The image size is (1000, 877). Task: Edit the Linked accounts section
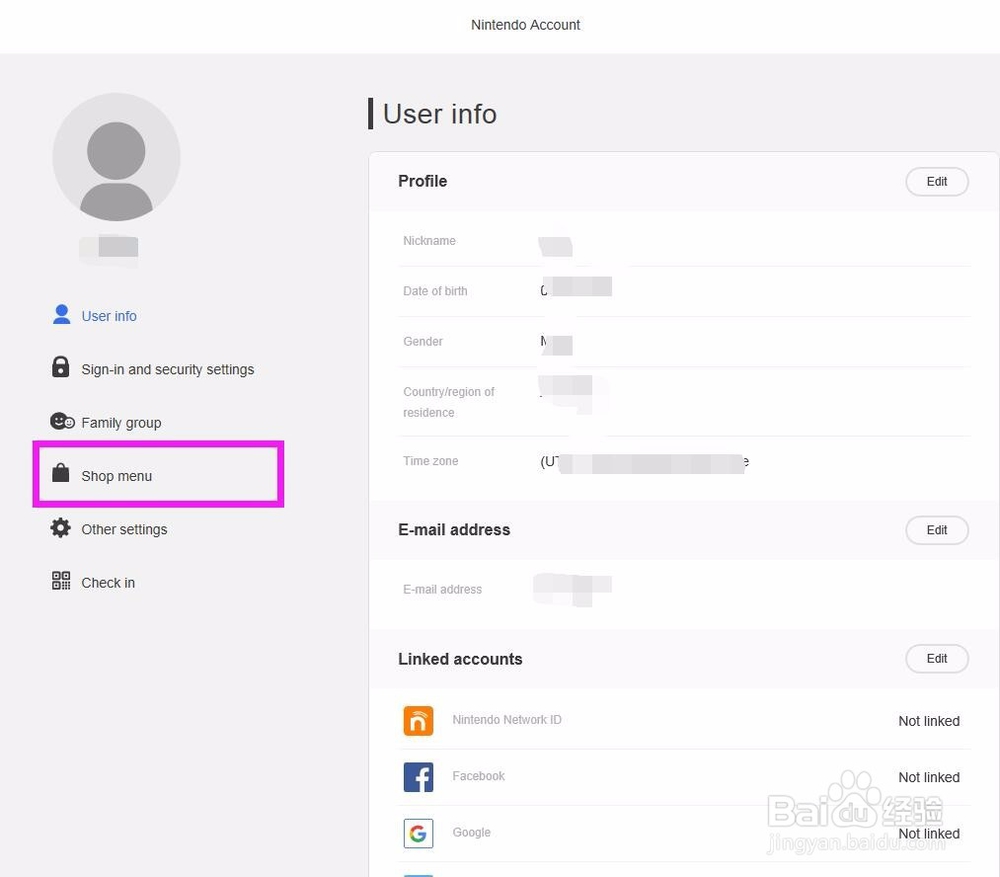937,659
